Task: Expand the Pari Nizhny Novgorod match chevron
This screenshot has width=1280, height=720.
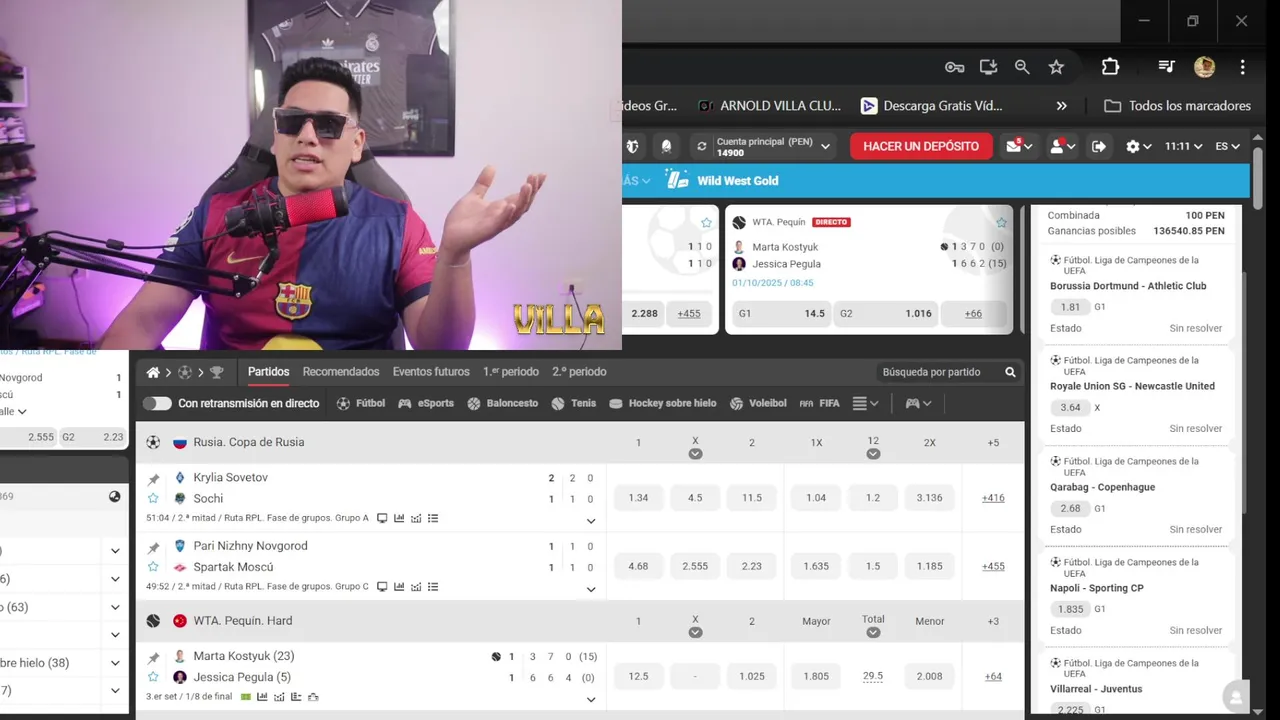Action: click(x=590, y=589)
